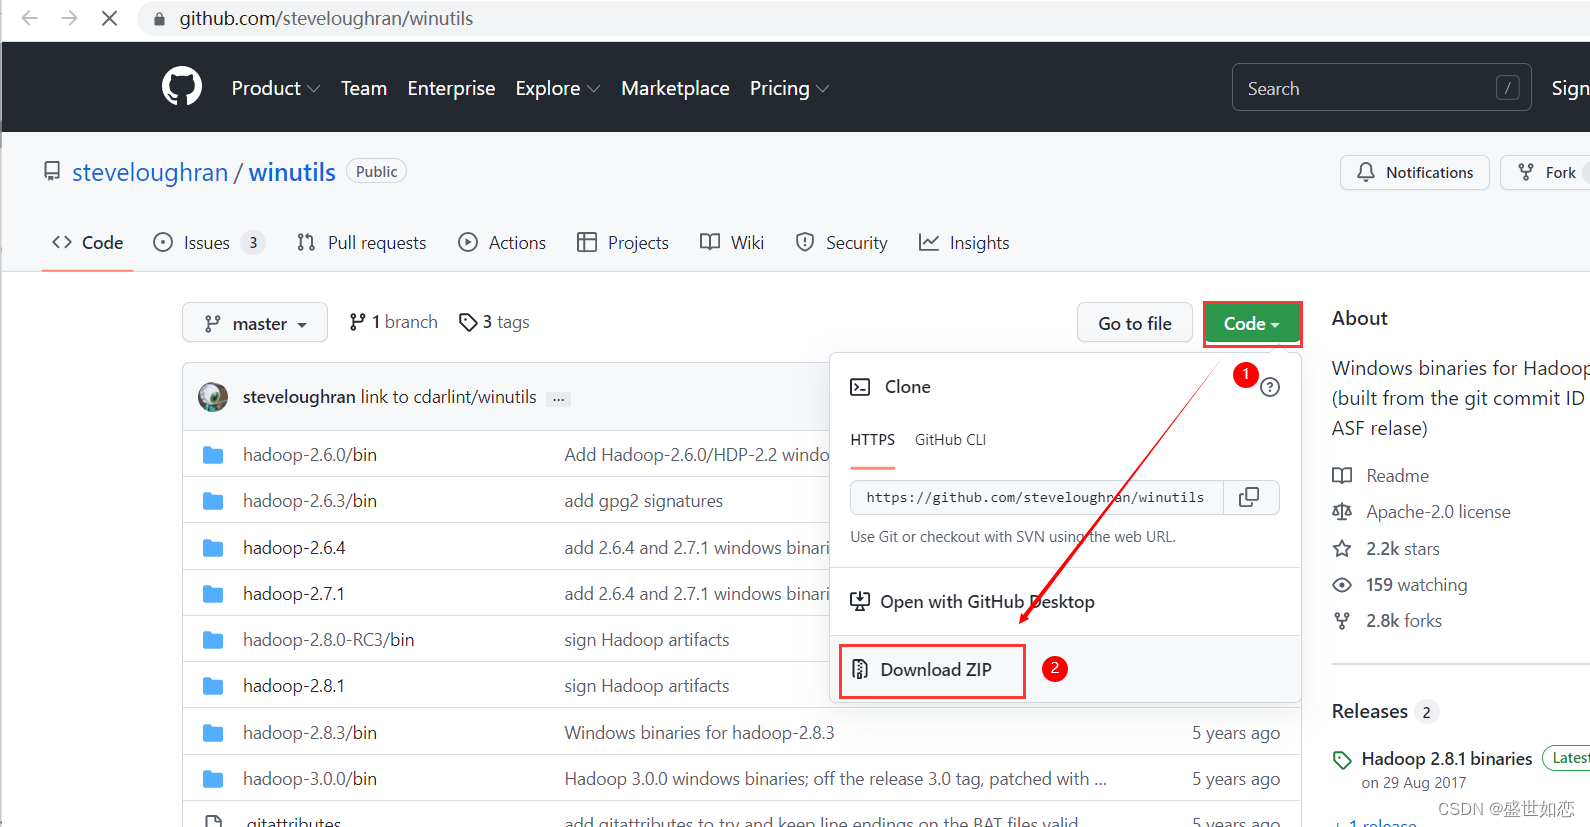Viewport: 1590px width, 827px height.
Task: Open the Enterprise navigation link
Action: (x=451, y=88)
